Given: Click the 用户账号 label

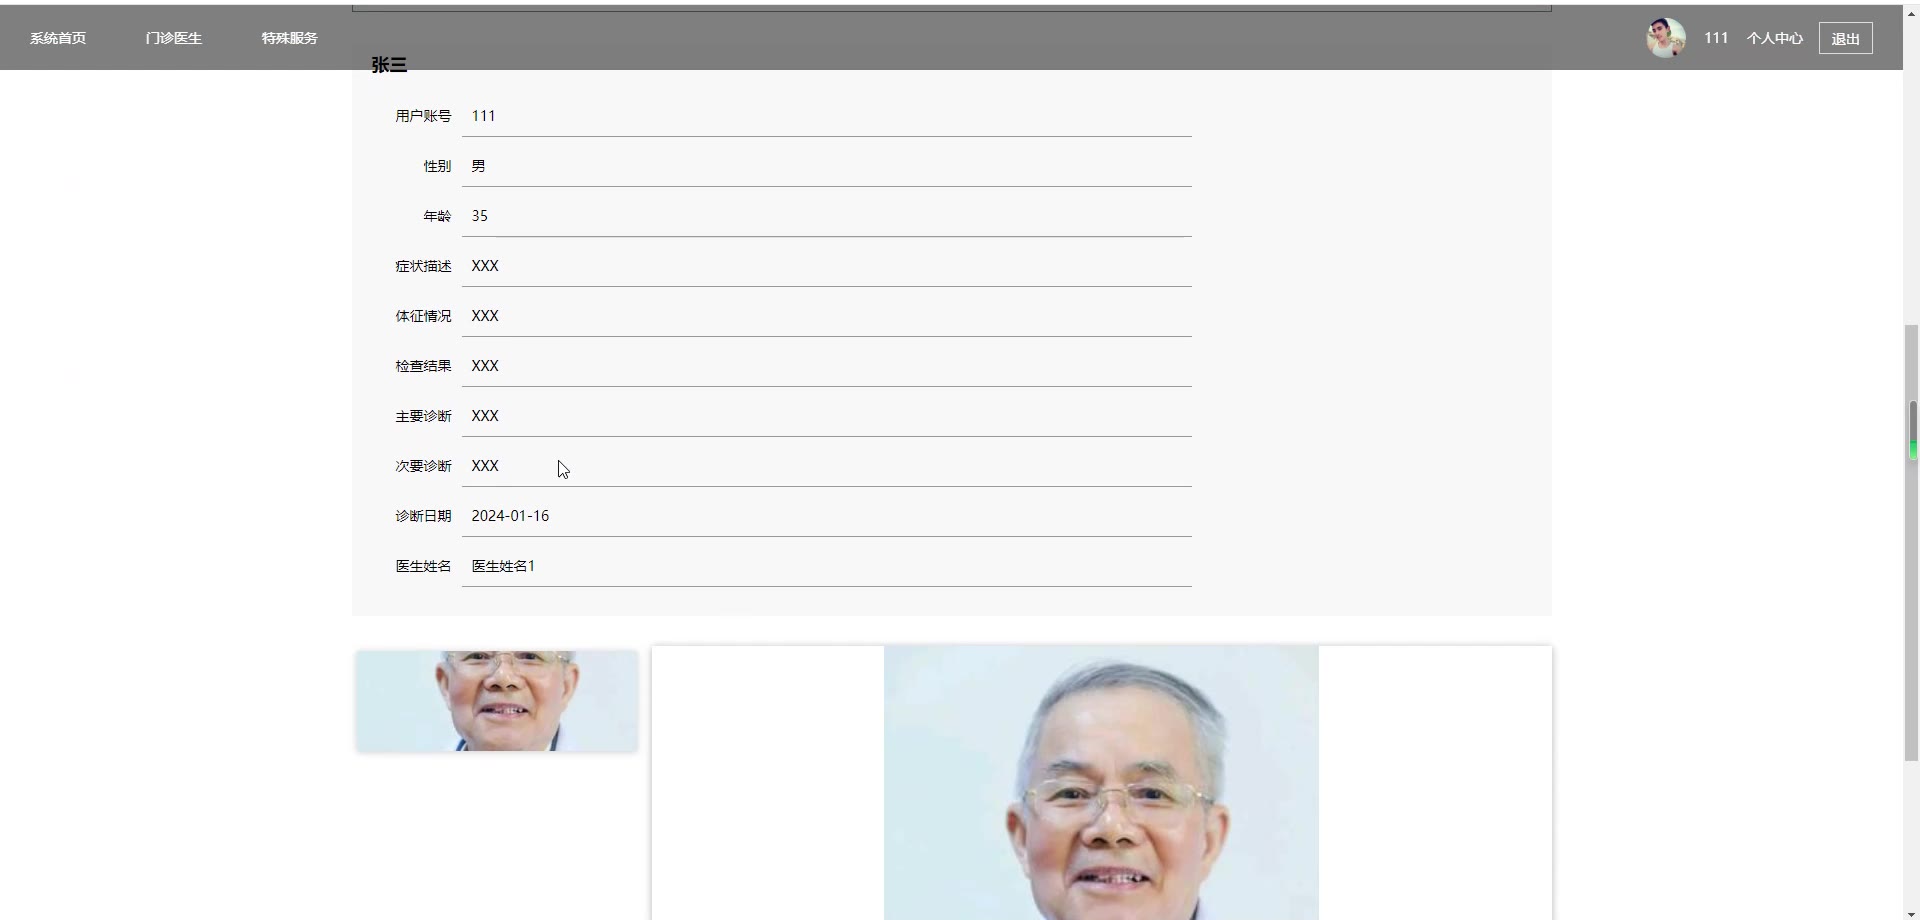Looking at the screenshot, I should point(423,116).
